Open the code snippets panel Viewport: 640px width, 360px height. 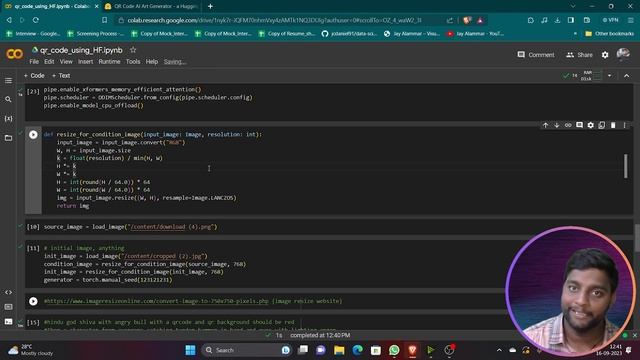pyautogui.click(x=8, y=292)
